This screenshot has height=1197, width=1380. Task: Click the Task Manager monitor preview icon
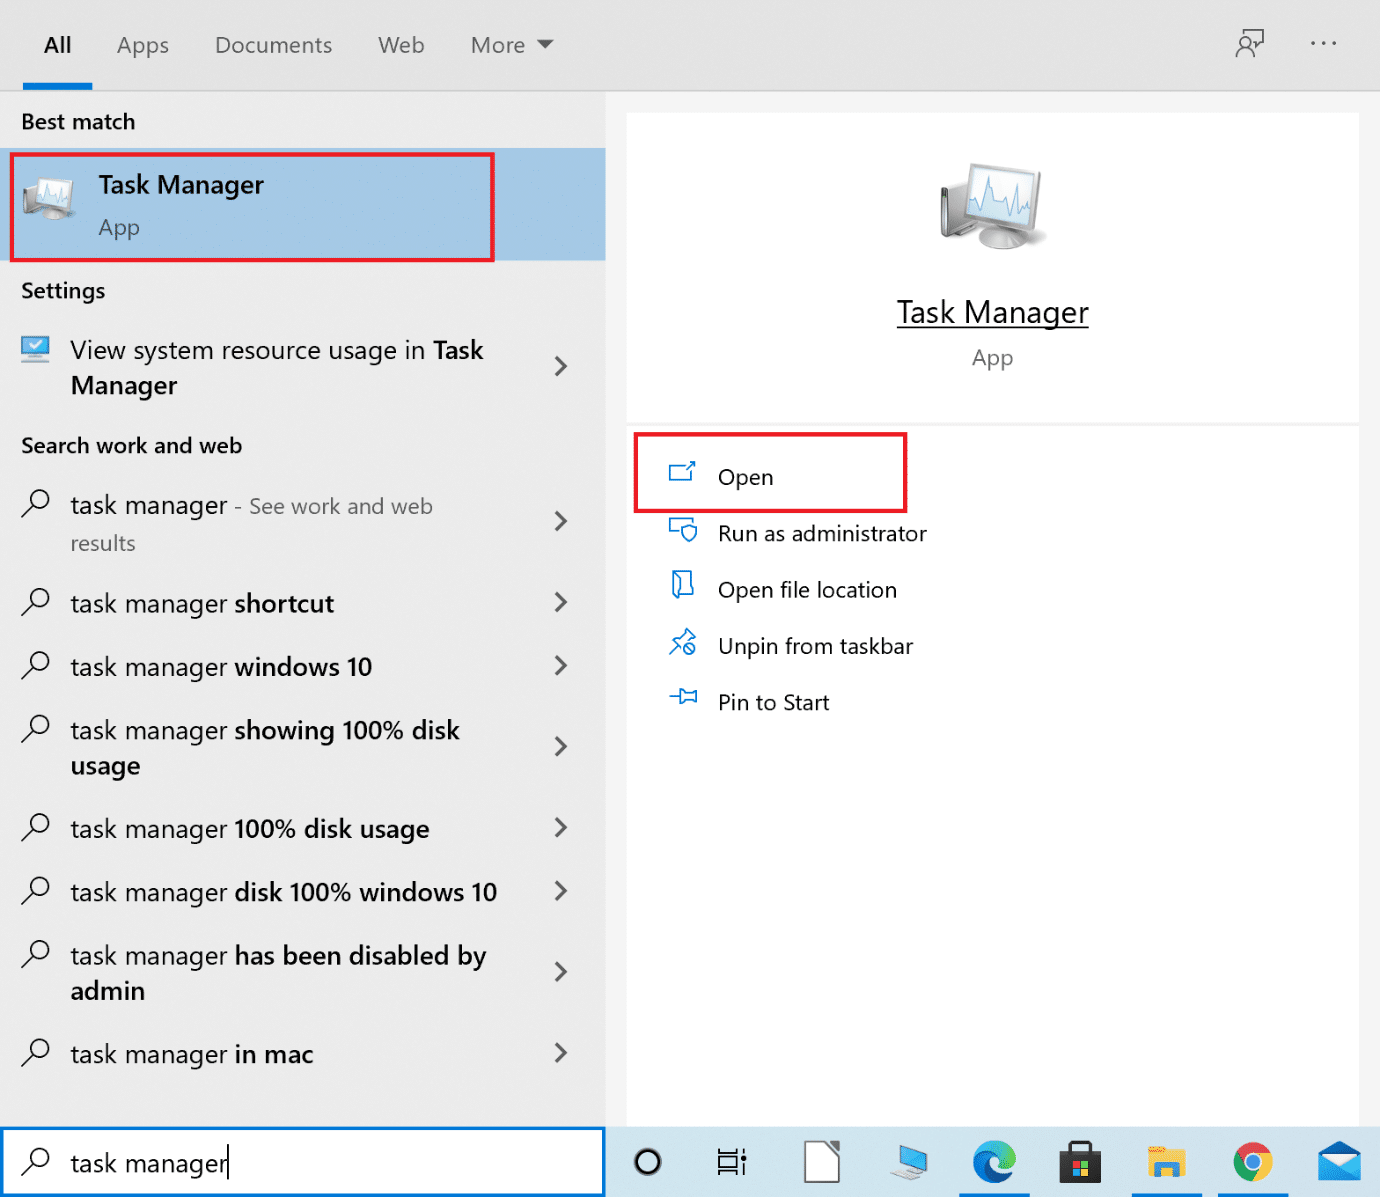coord(992,205)
